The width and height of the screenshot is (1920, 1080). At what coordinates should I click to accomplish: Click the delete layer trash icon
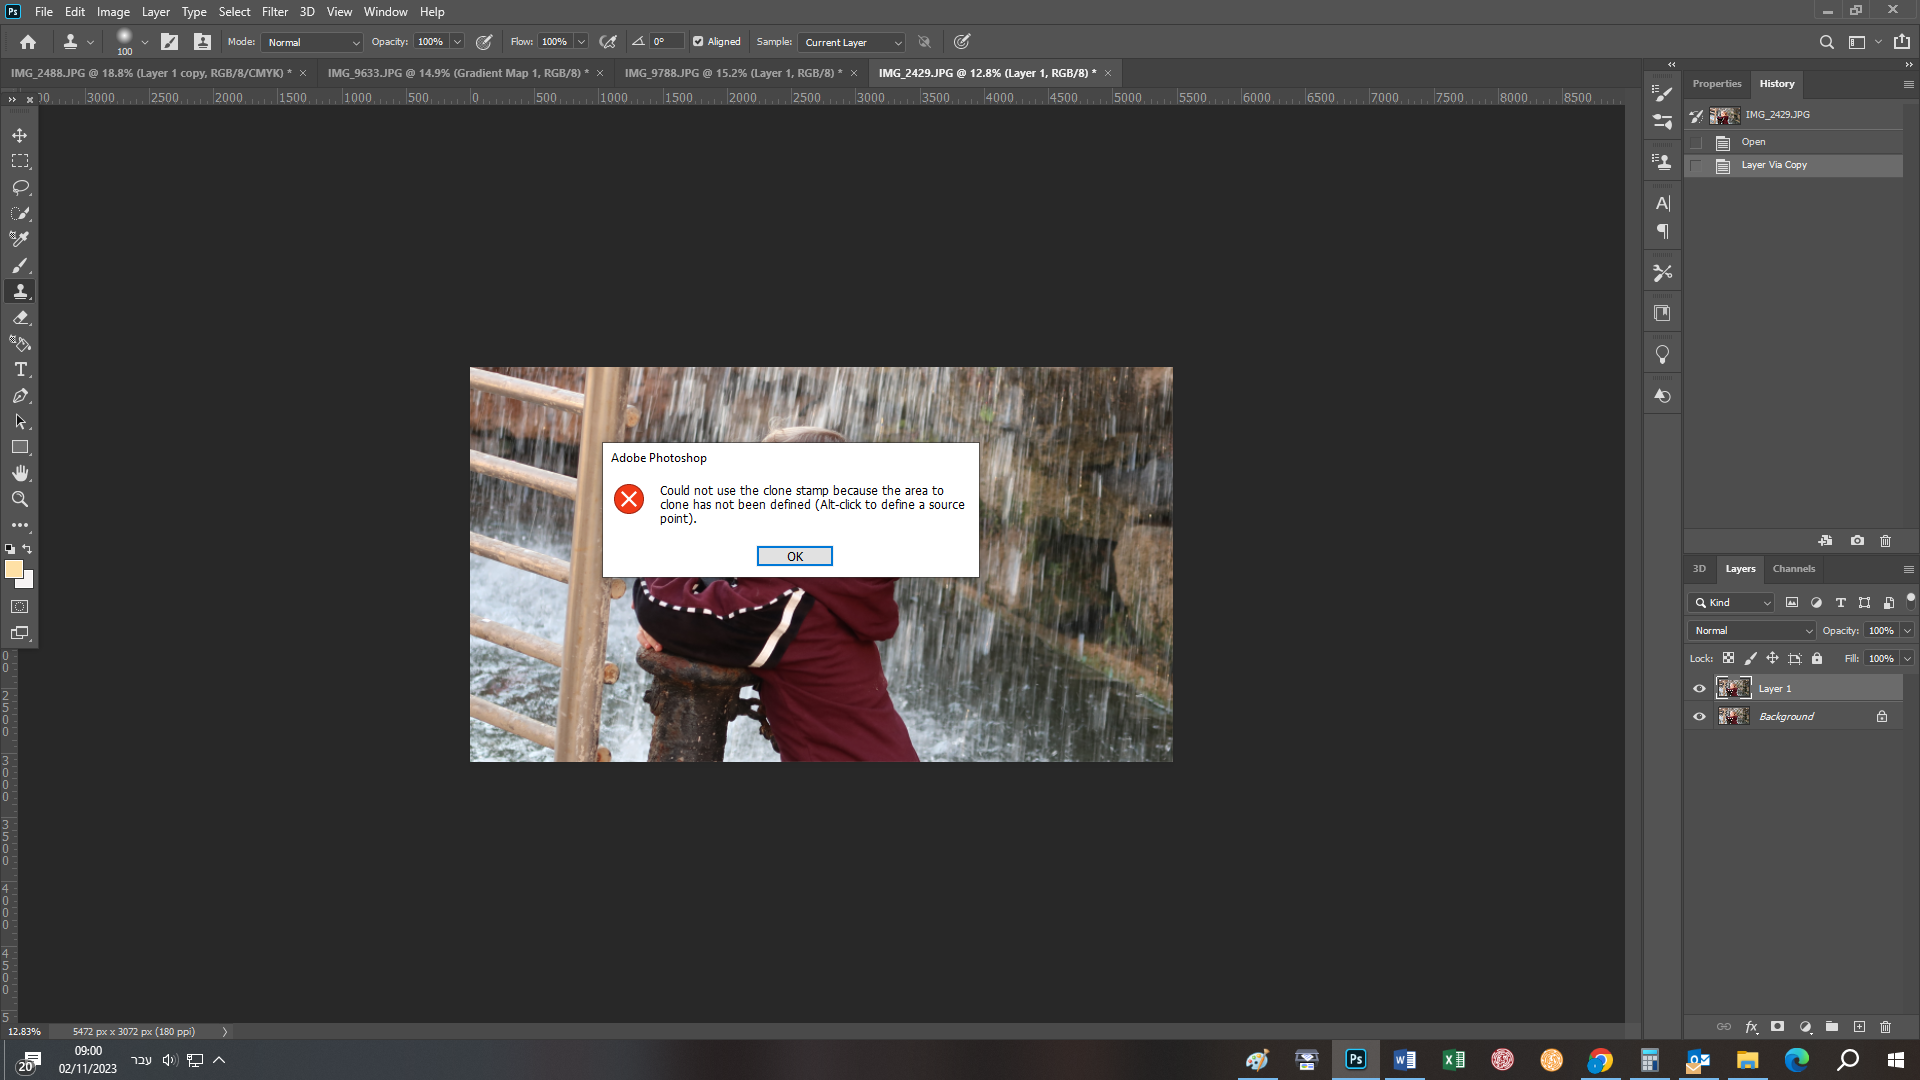click(x=1885, y=1027)
